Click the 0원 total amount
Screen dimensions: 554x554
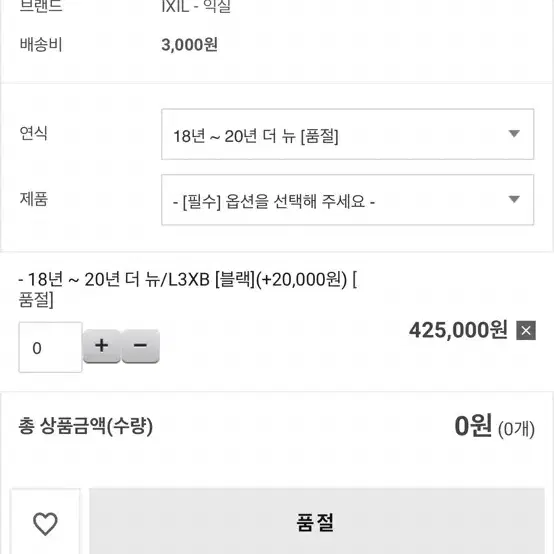(x=473, y=426)
